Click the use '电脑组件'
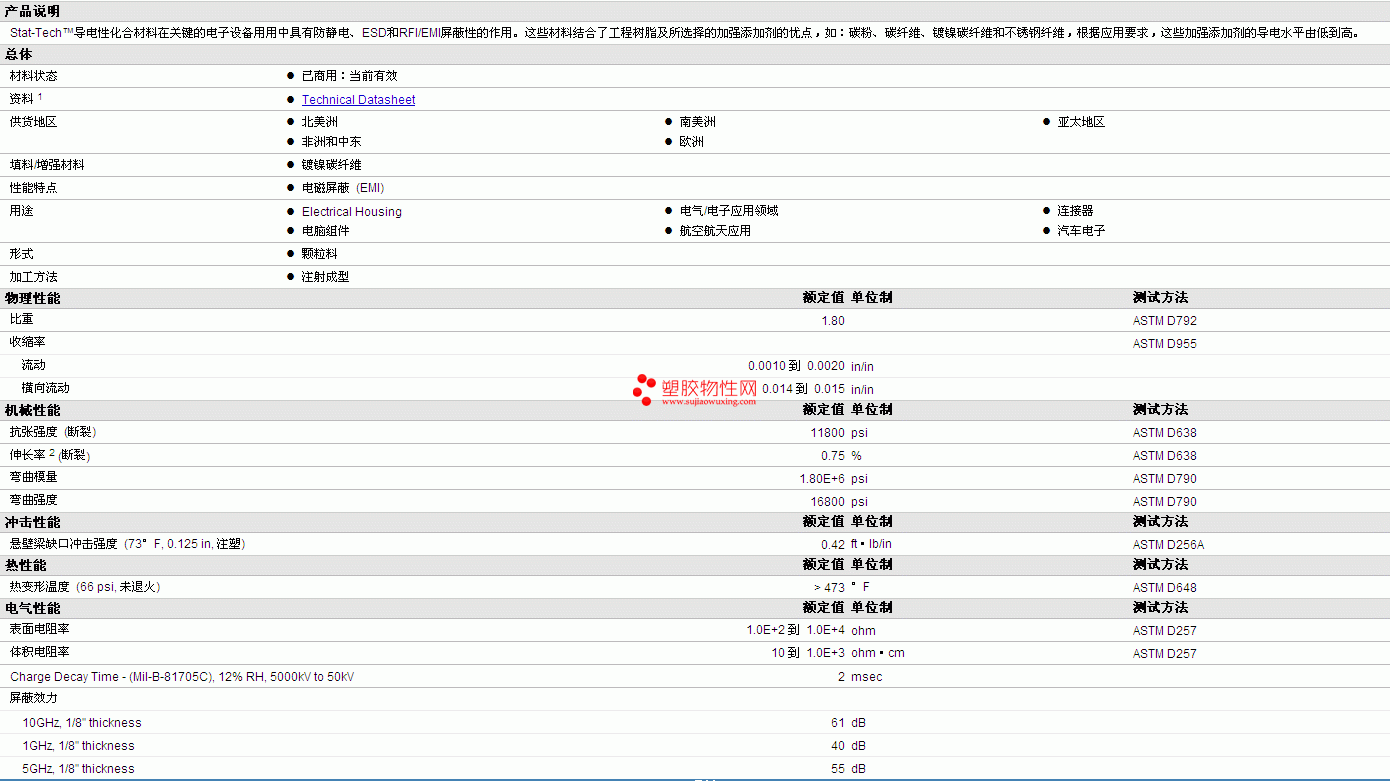The height and width of the screenshot is (781, 1390). 326,231
